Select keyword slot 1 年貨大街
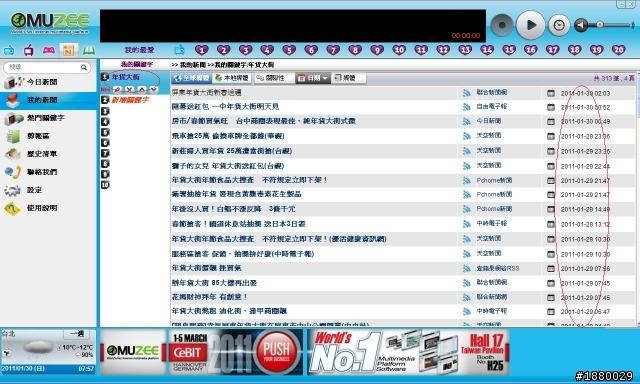 tap(125, 77)
